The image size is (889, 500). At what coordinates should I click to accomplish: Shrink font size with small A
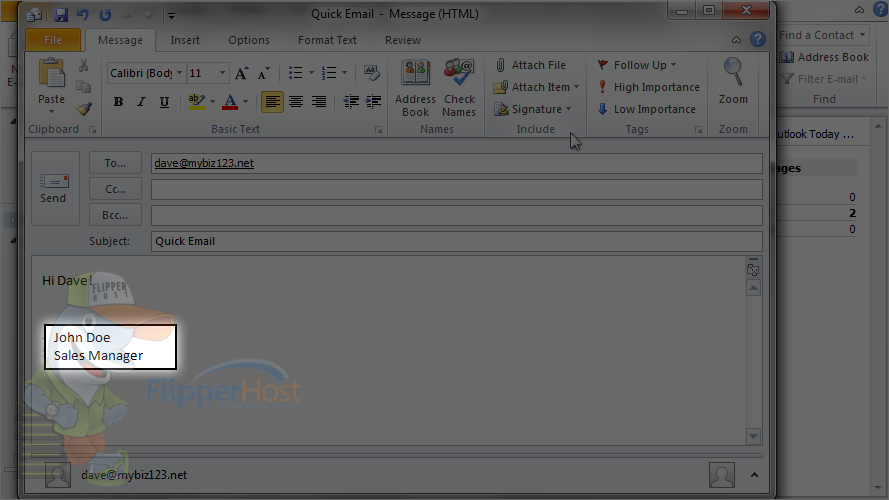pos(264,73)
